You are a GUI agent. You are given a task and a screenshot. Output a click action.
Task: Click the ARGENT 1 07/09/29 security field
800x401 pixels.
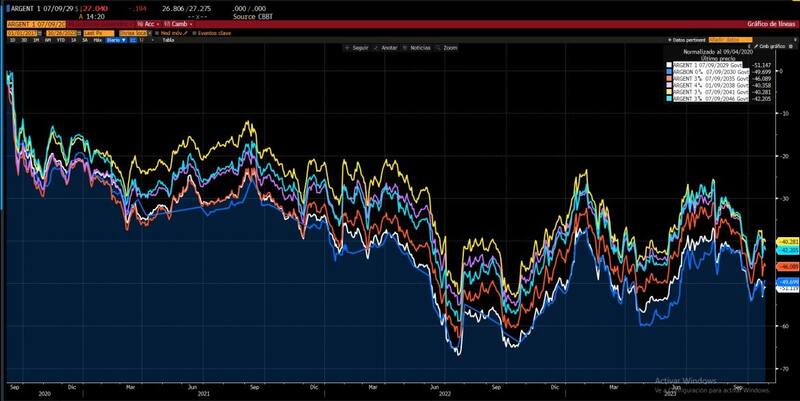[35, 22]
